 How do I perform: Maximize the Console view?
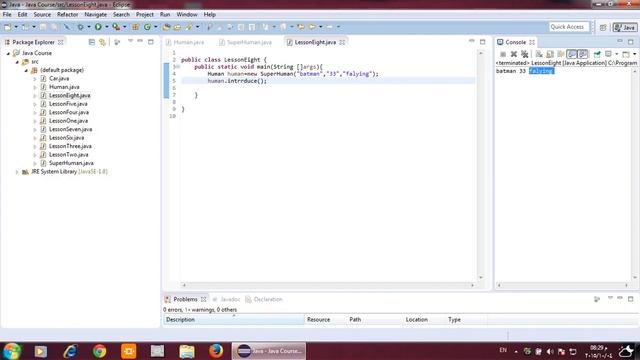631,42
